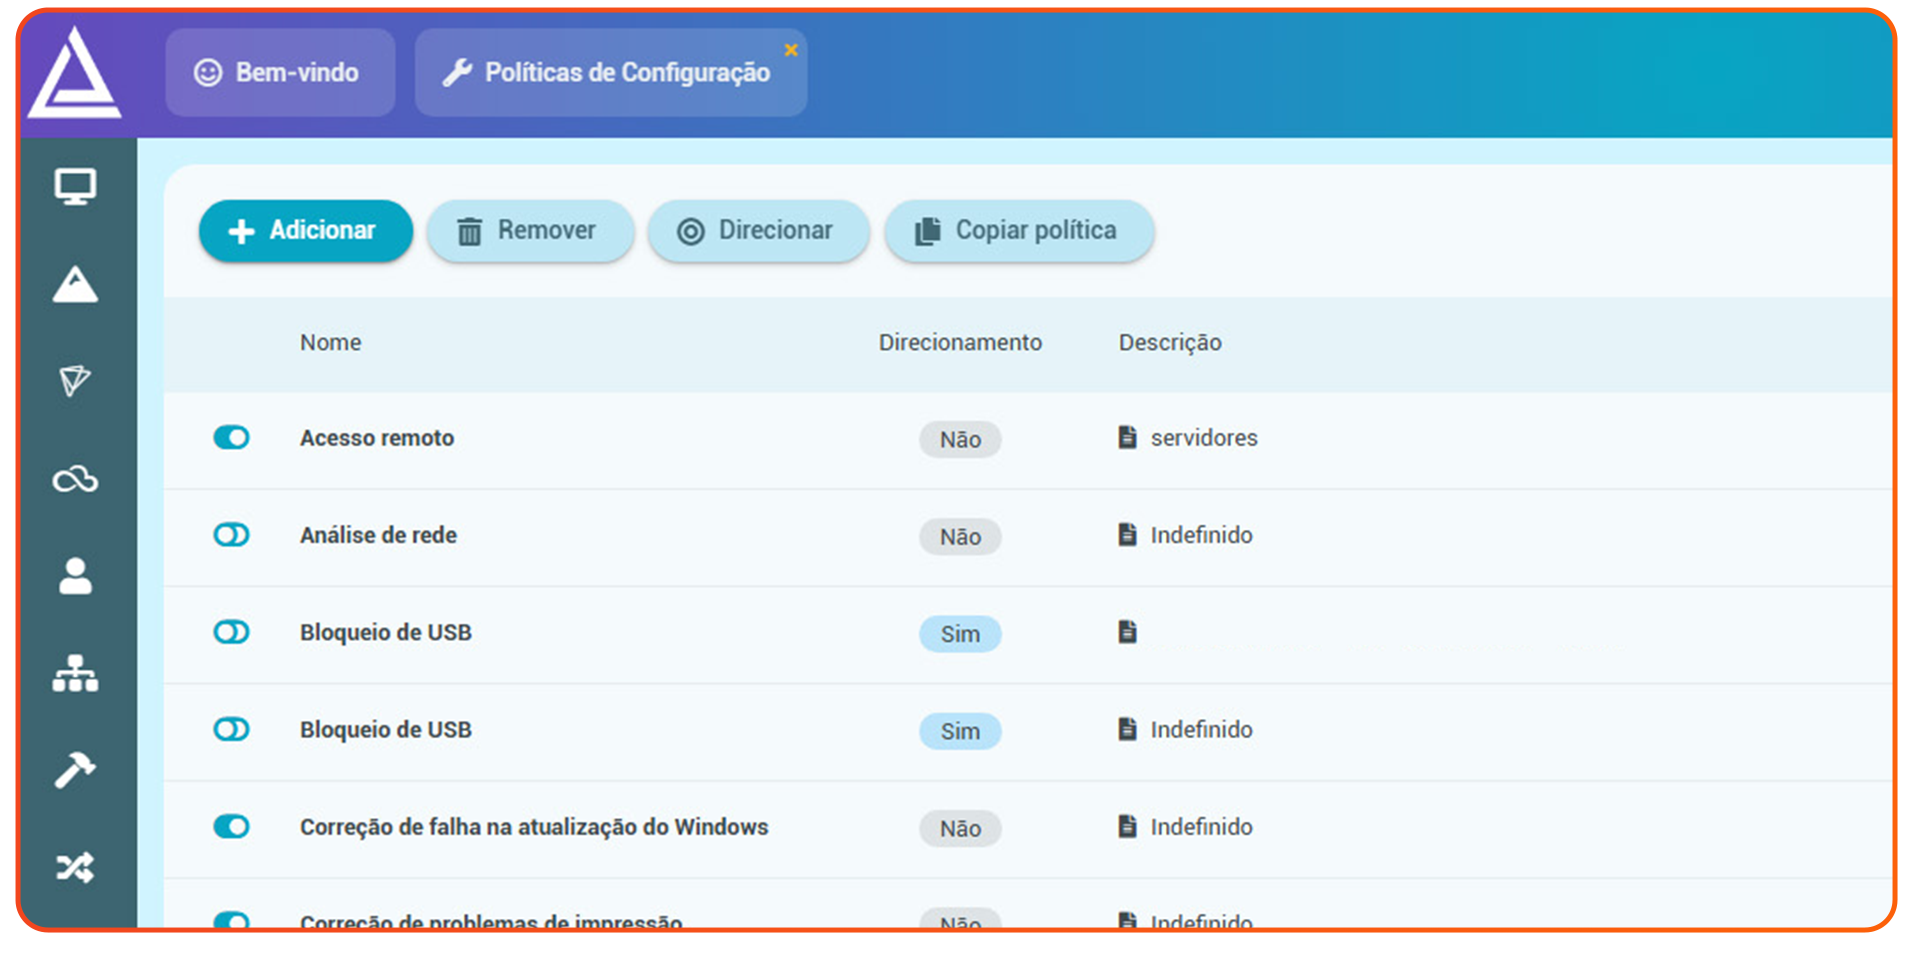
Task: Switch to the Bem-vindo tab
Action: click(280, 73)
